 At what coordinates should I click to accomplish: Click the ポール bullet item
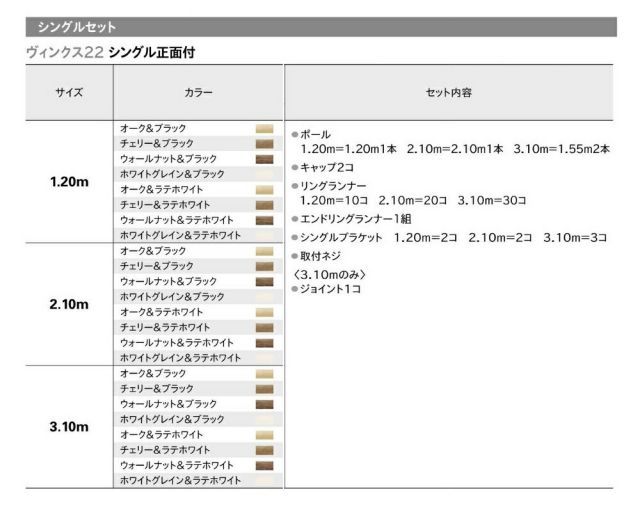(x=315, y=134)
